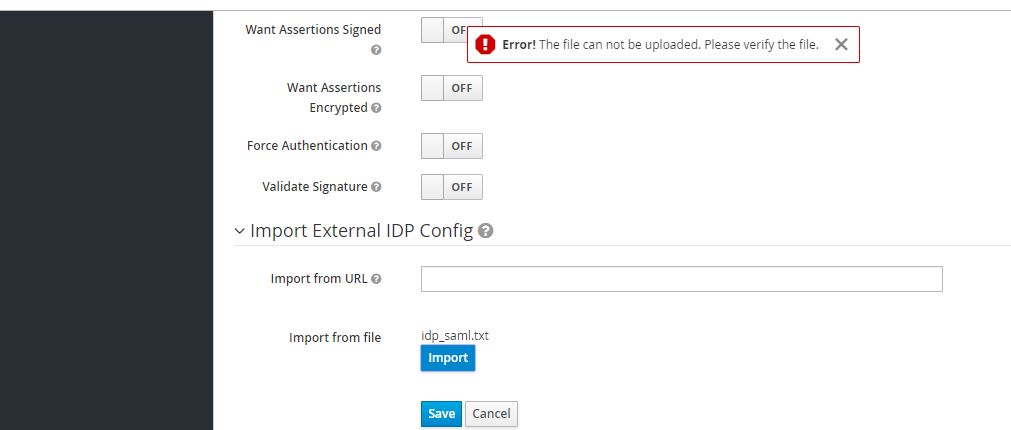This screenshot has height=430, width=1011.
Task: Cancel the configuration changes
Action: tap(491, 414)
